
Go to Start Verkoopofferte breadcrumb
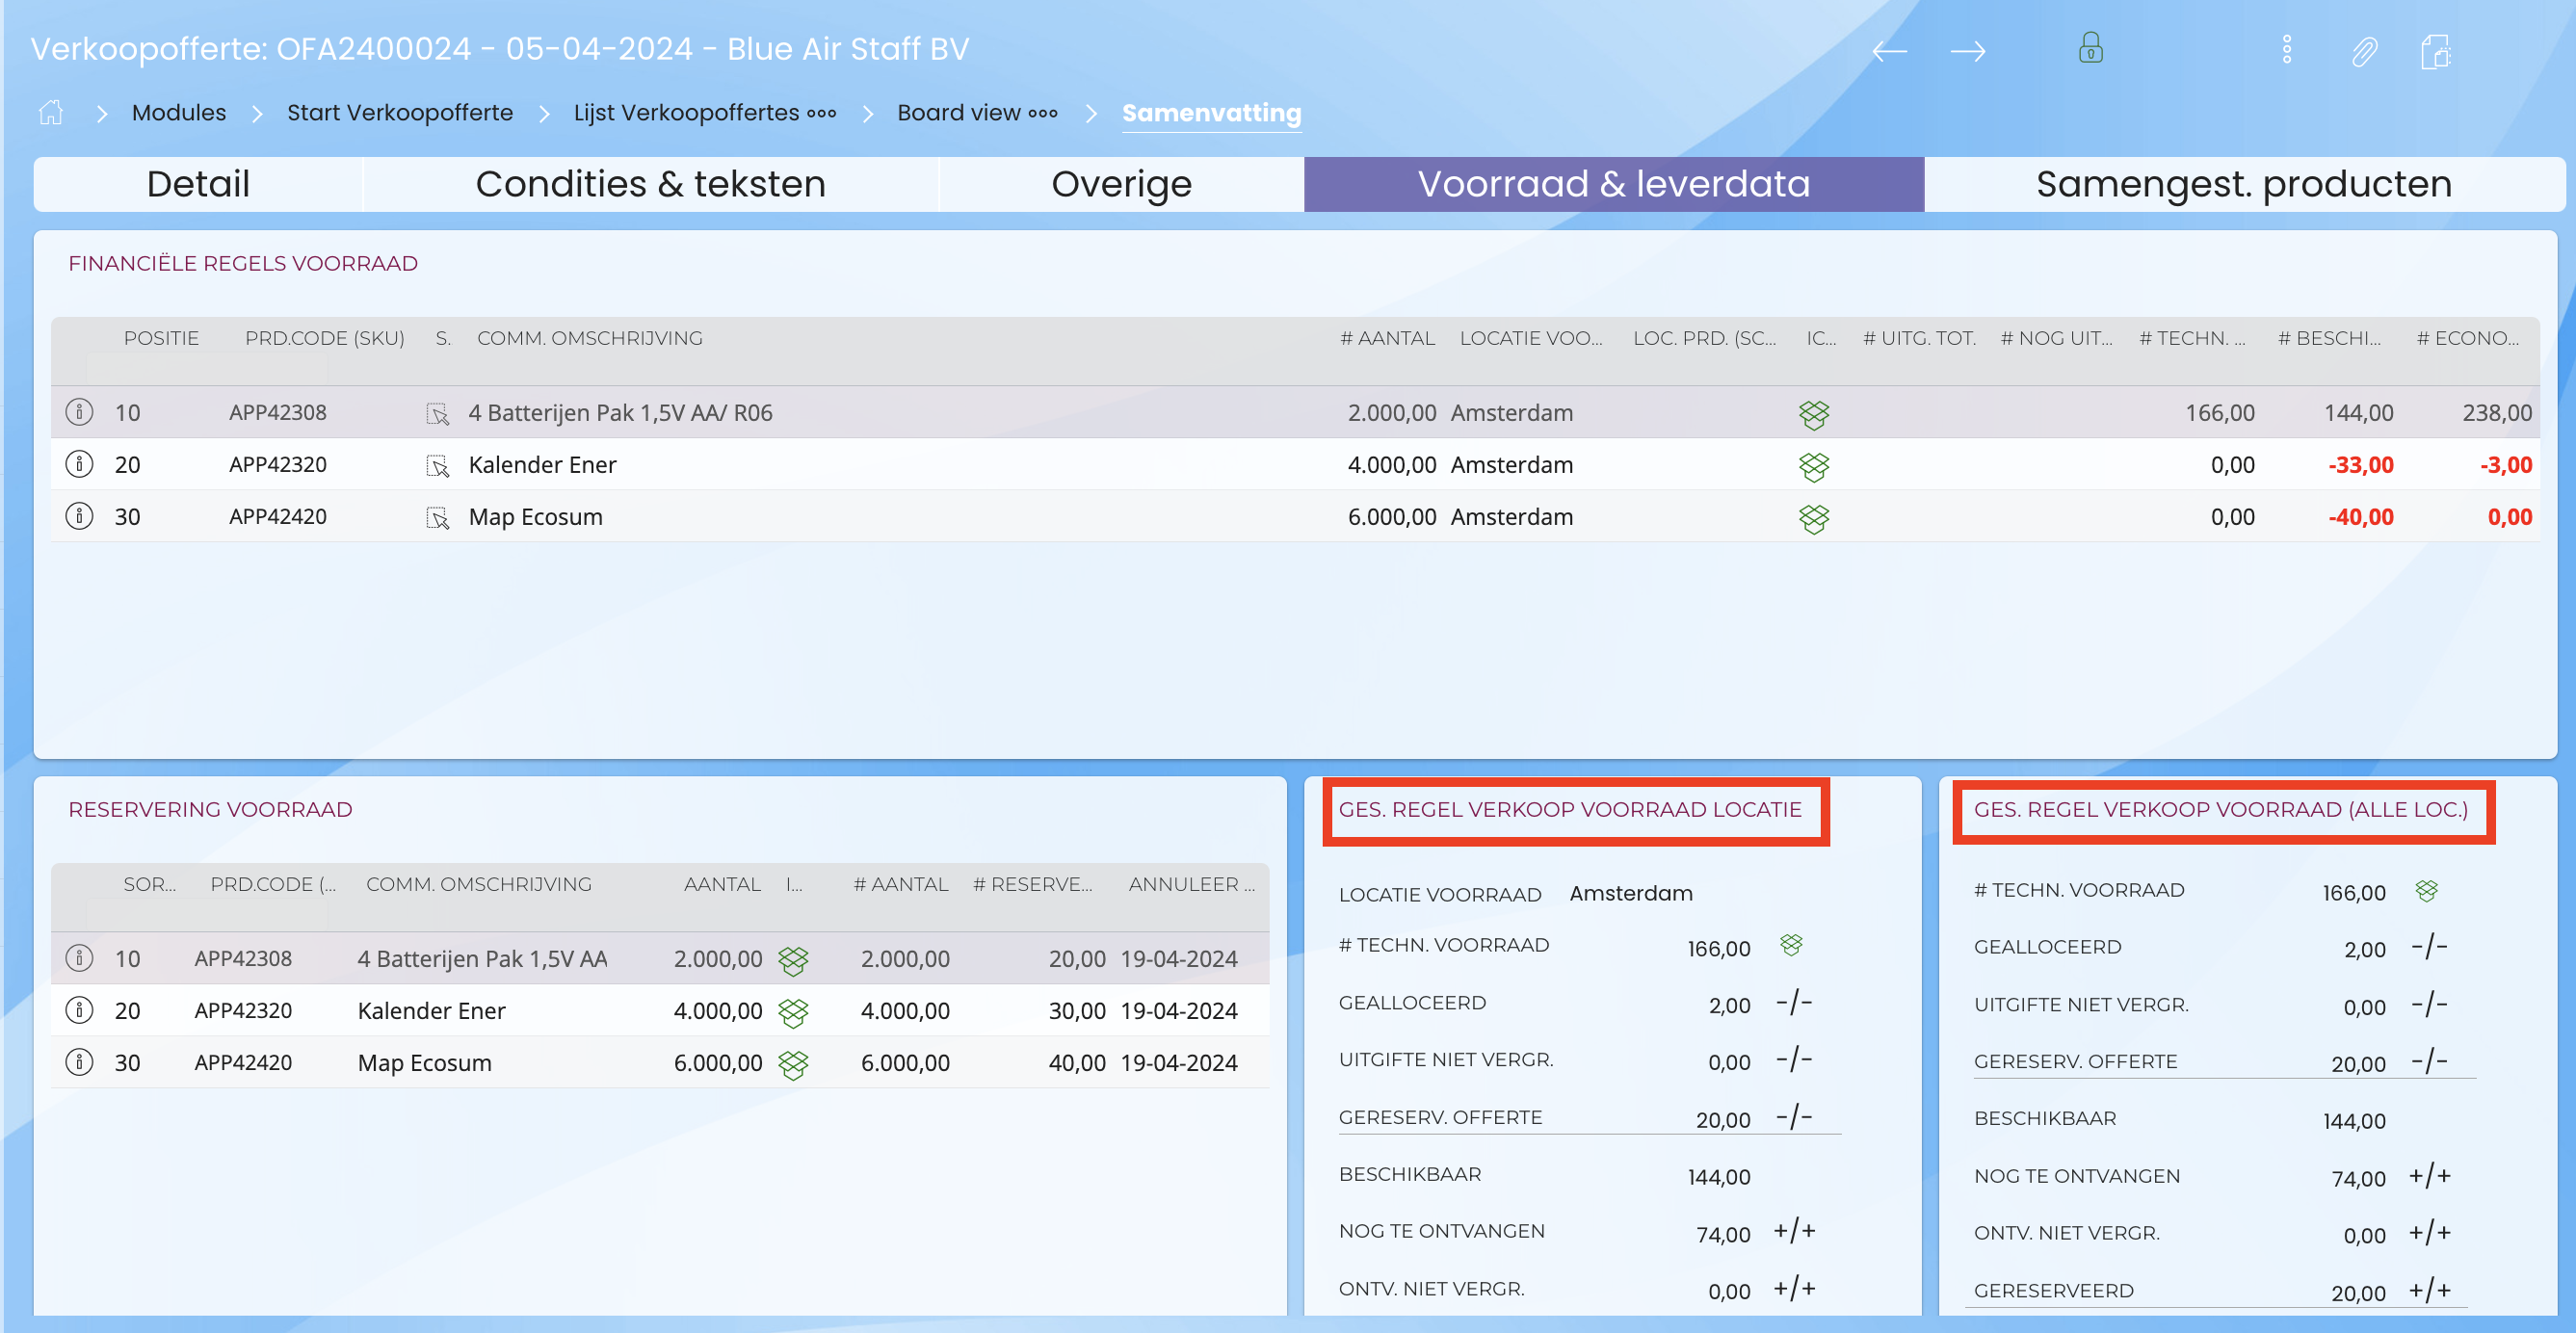click(400, 112)
